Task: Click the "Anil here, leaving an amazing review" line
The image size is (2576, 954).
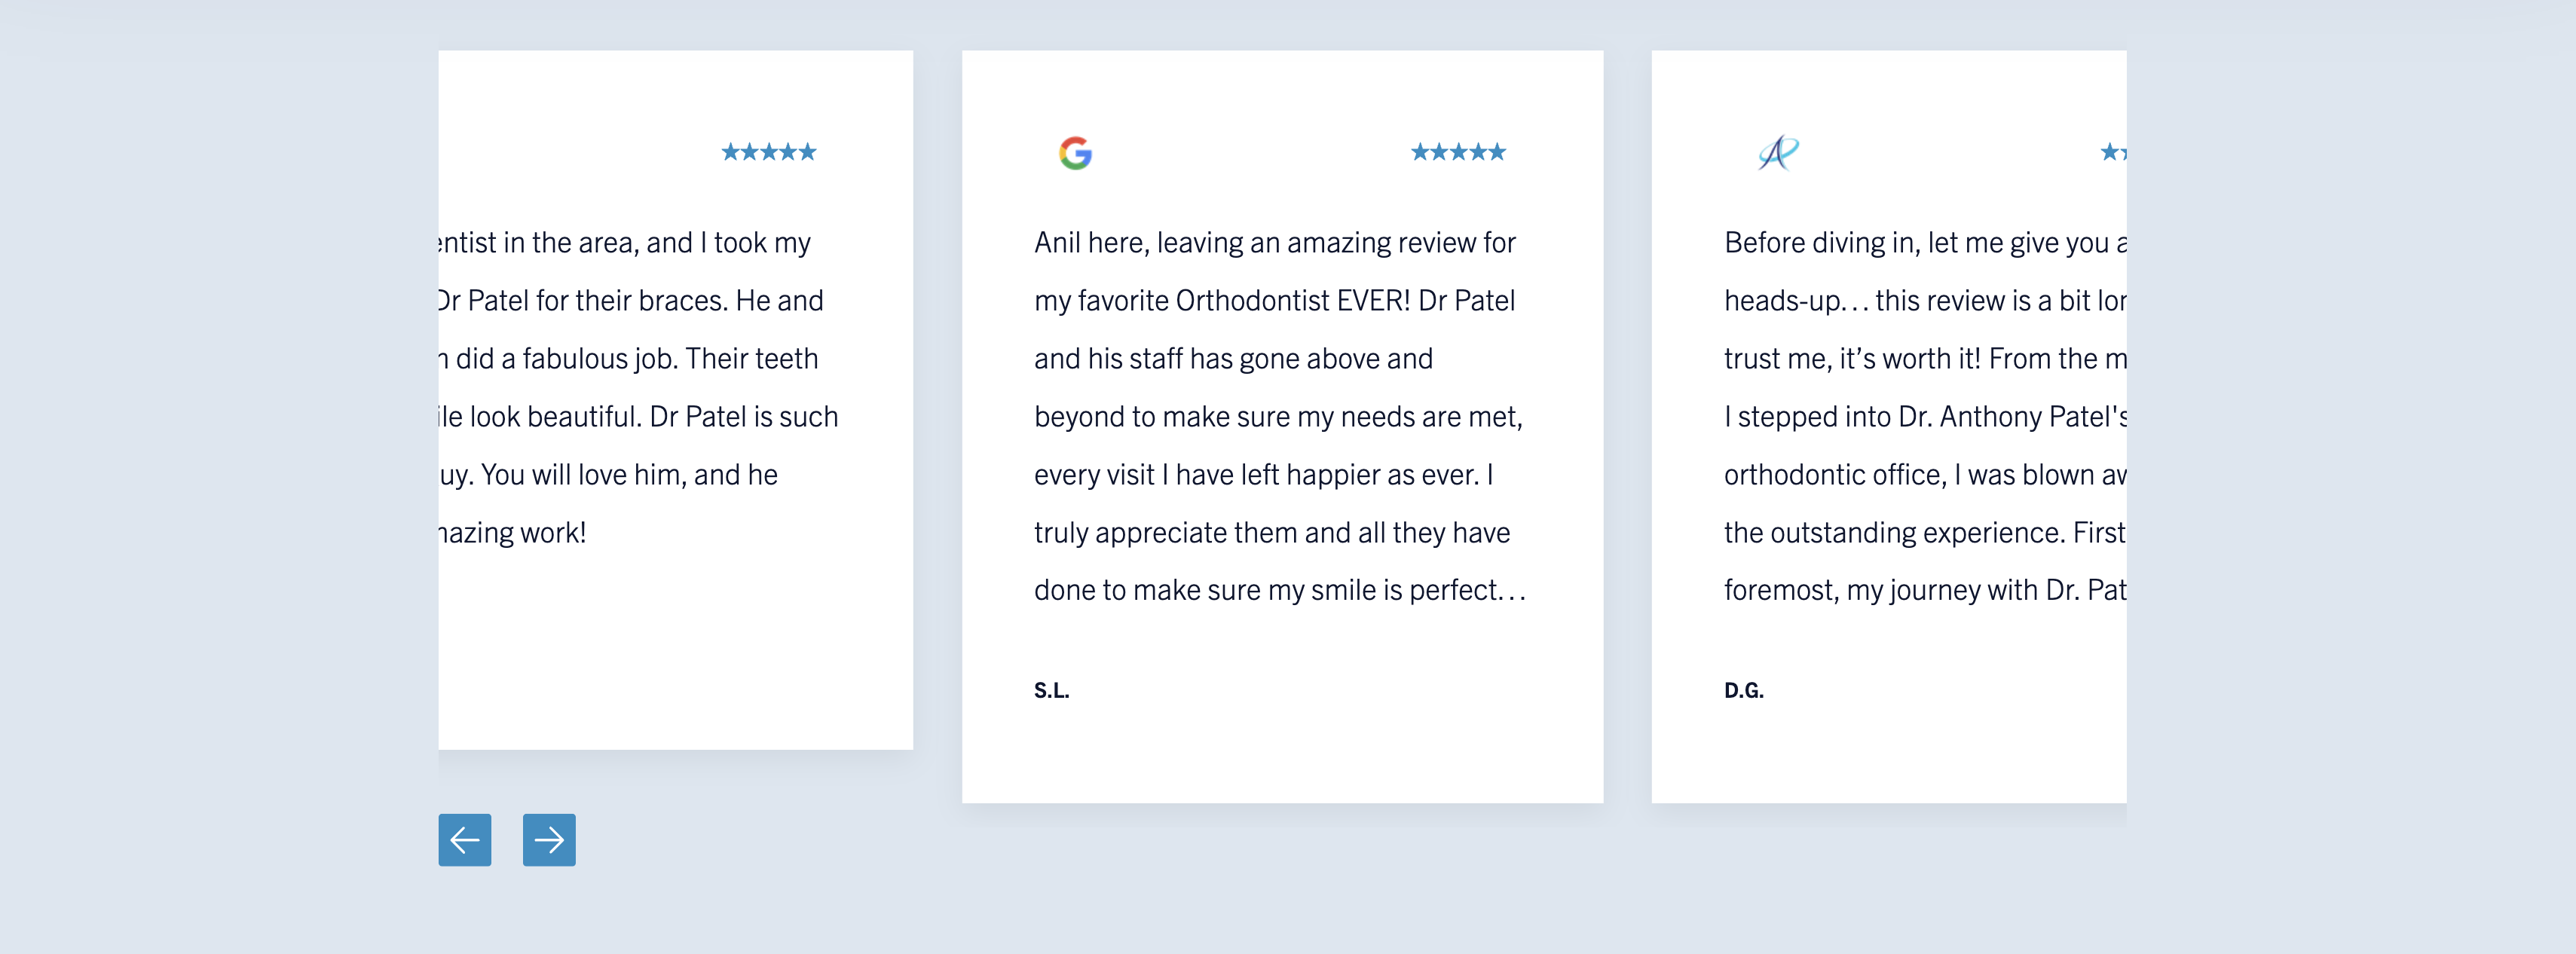Action: click(x=1274, y=243)
